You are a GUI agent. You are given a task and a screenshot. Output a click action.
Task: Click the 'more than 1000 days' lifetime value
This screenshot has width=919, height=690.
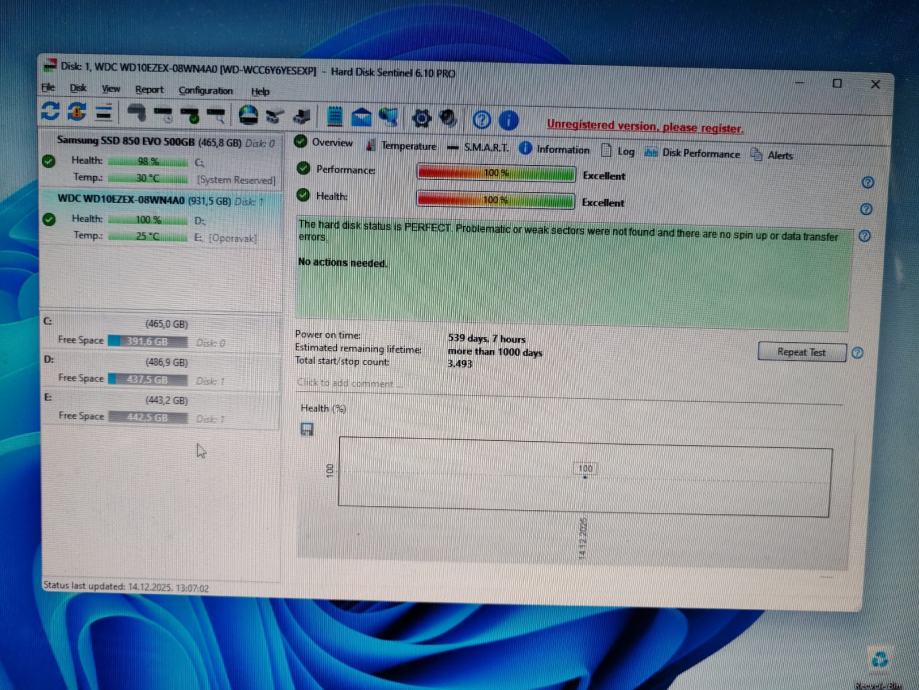495,352
